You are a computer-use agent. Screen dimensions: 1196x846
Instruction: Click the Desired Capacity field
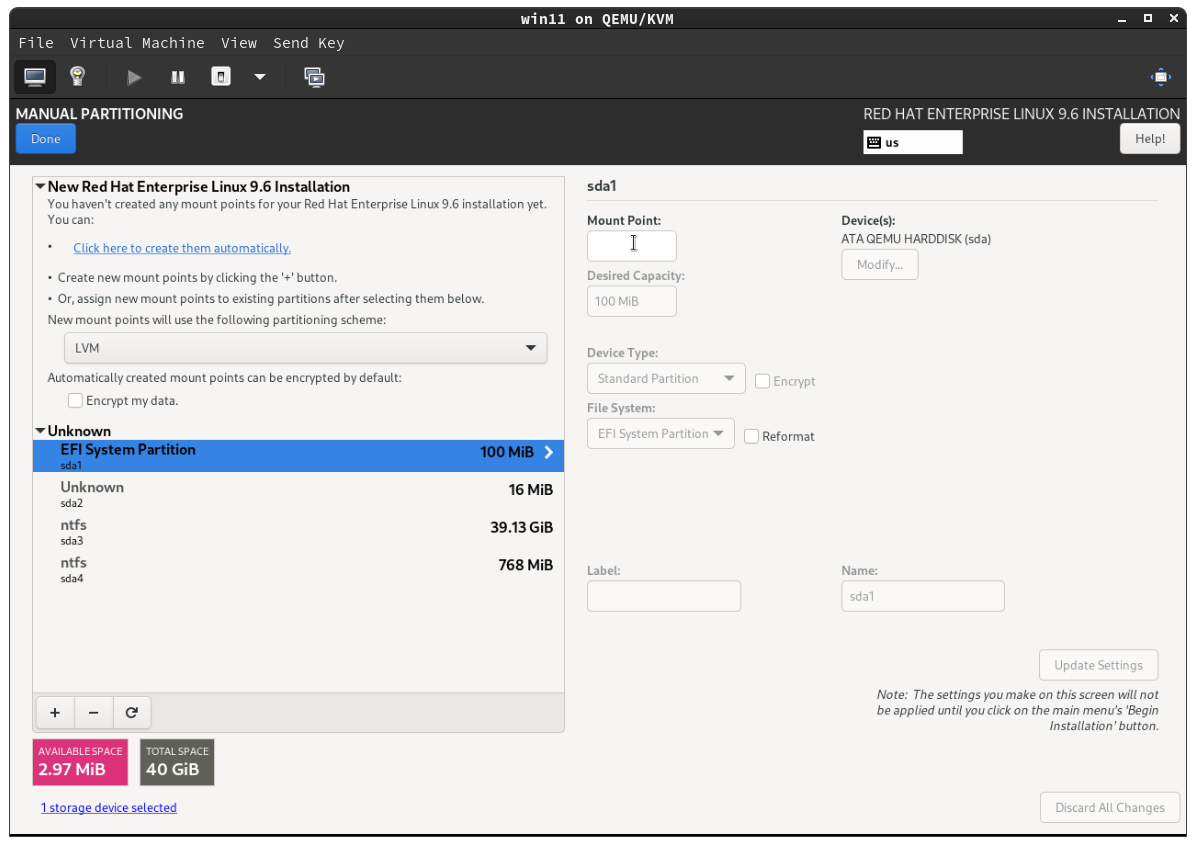[632, 301]
